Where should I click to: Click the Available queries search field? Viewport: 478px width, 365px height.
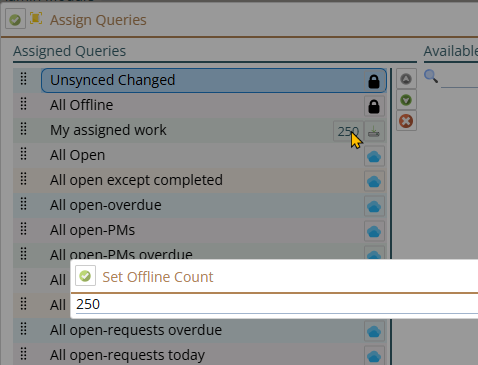pyautogui.click(x=459, y=79)
